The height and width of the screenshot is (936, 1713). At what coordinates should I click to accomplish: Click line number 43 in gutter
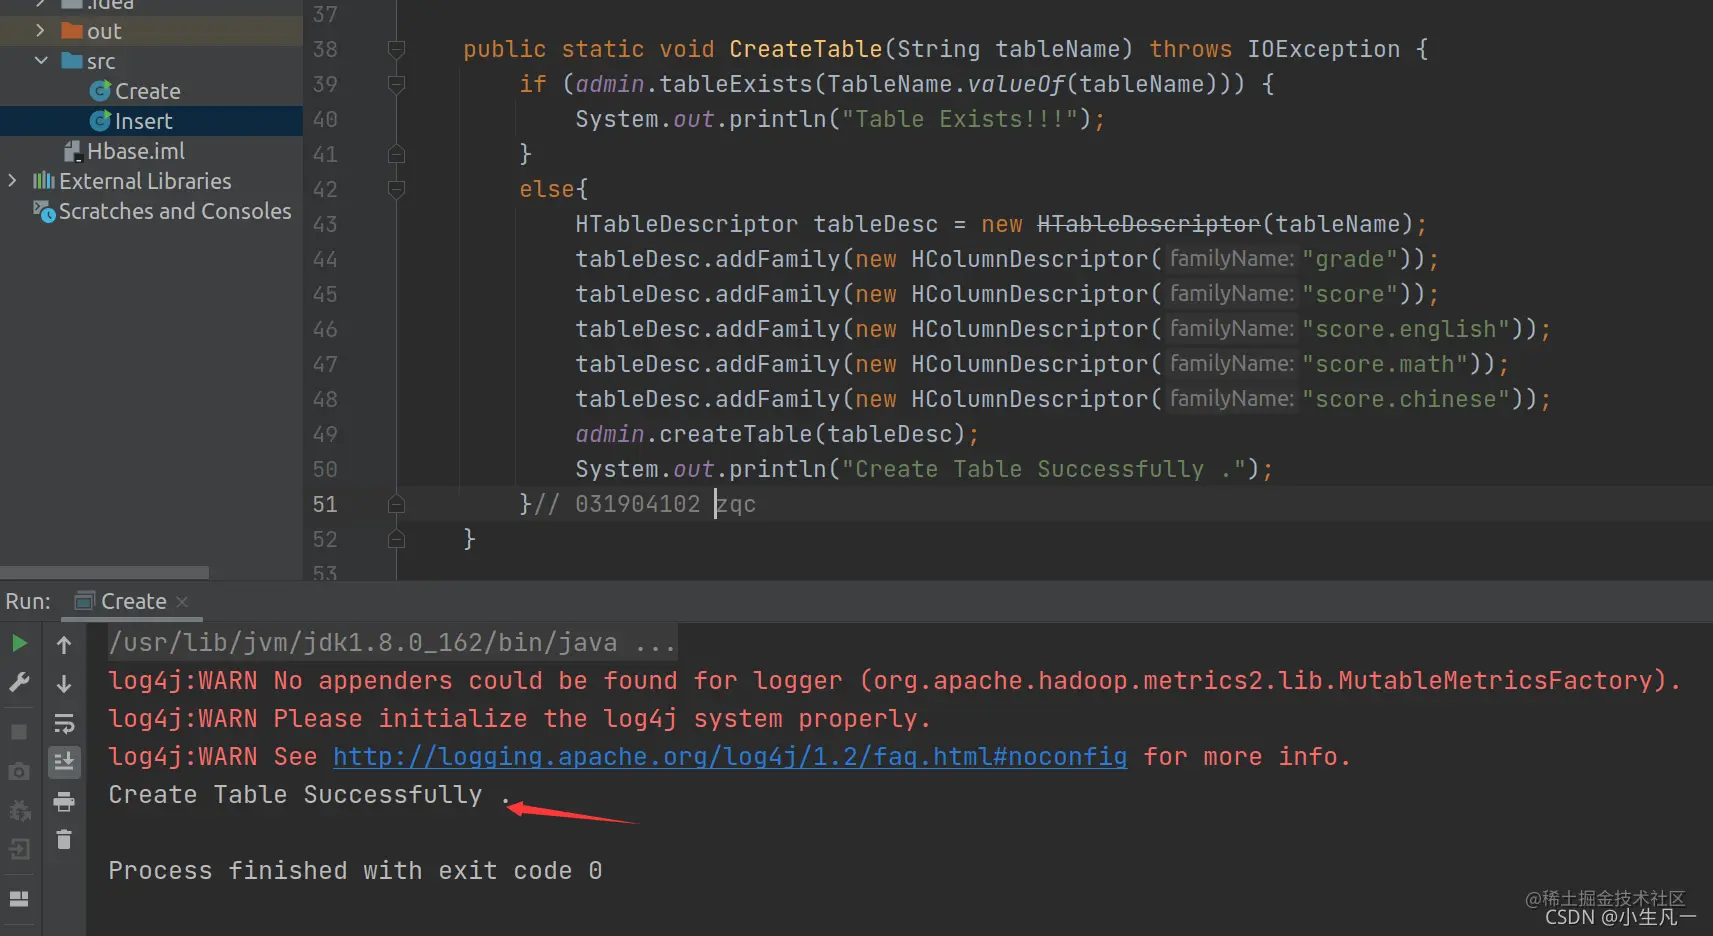[325, 224]
